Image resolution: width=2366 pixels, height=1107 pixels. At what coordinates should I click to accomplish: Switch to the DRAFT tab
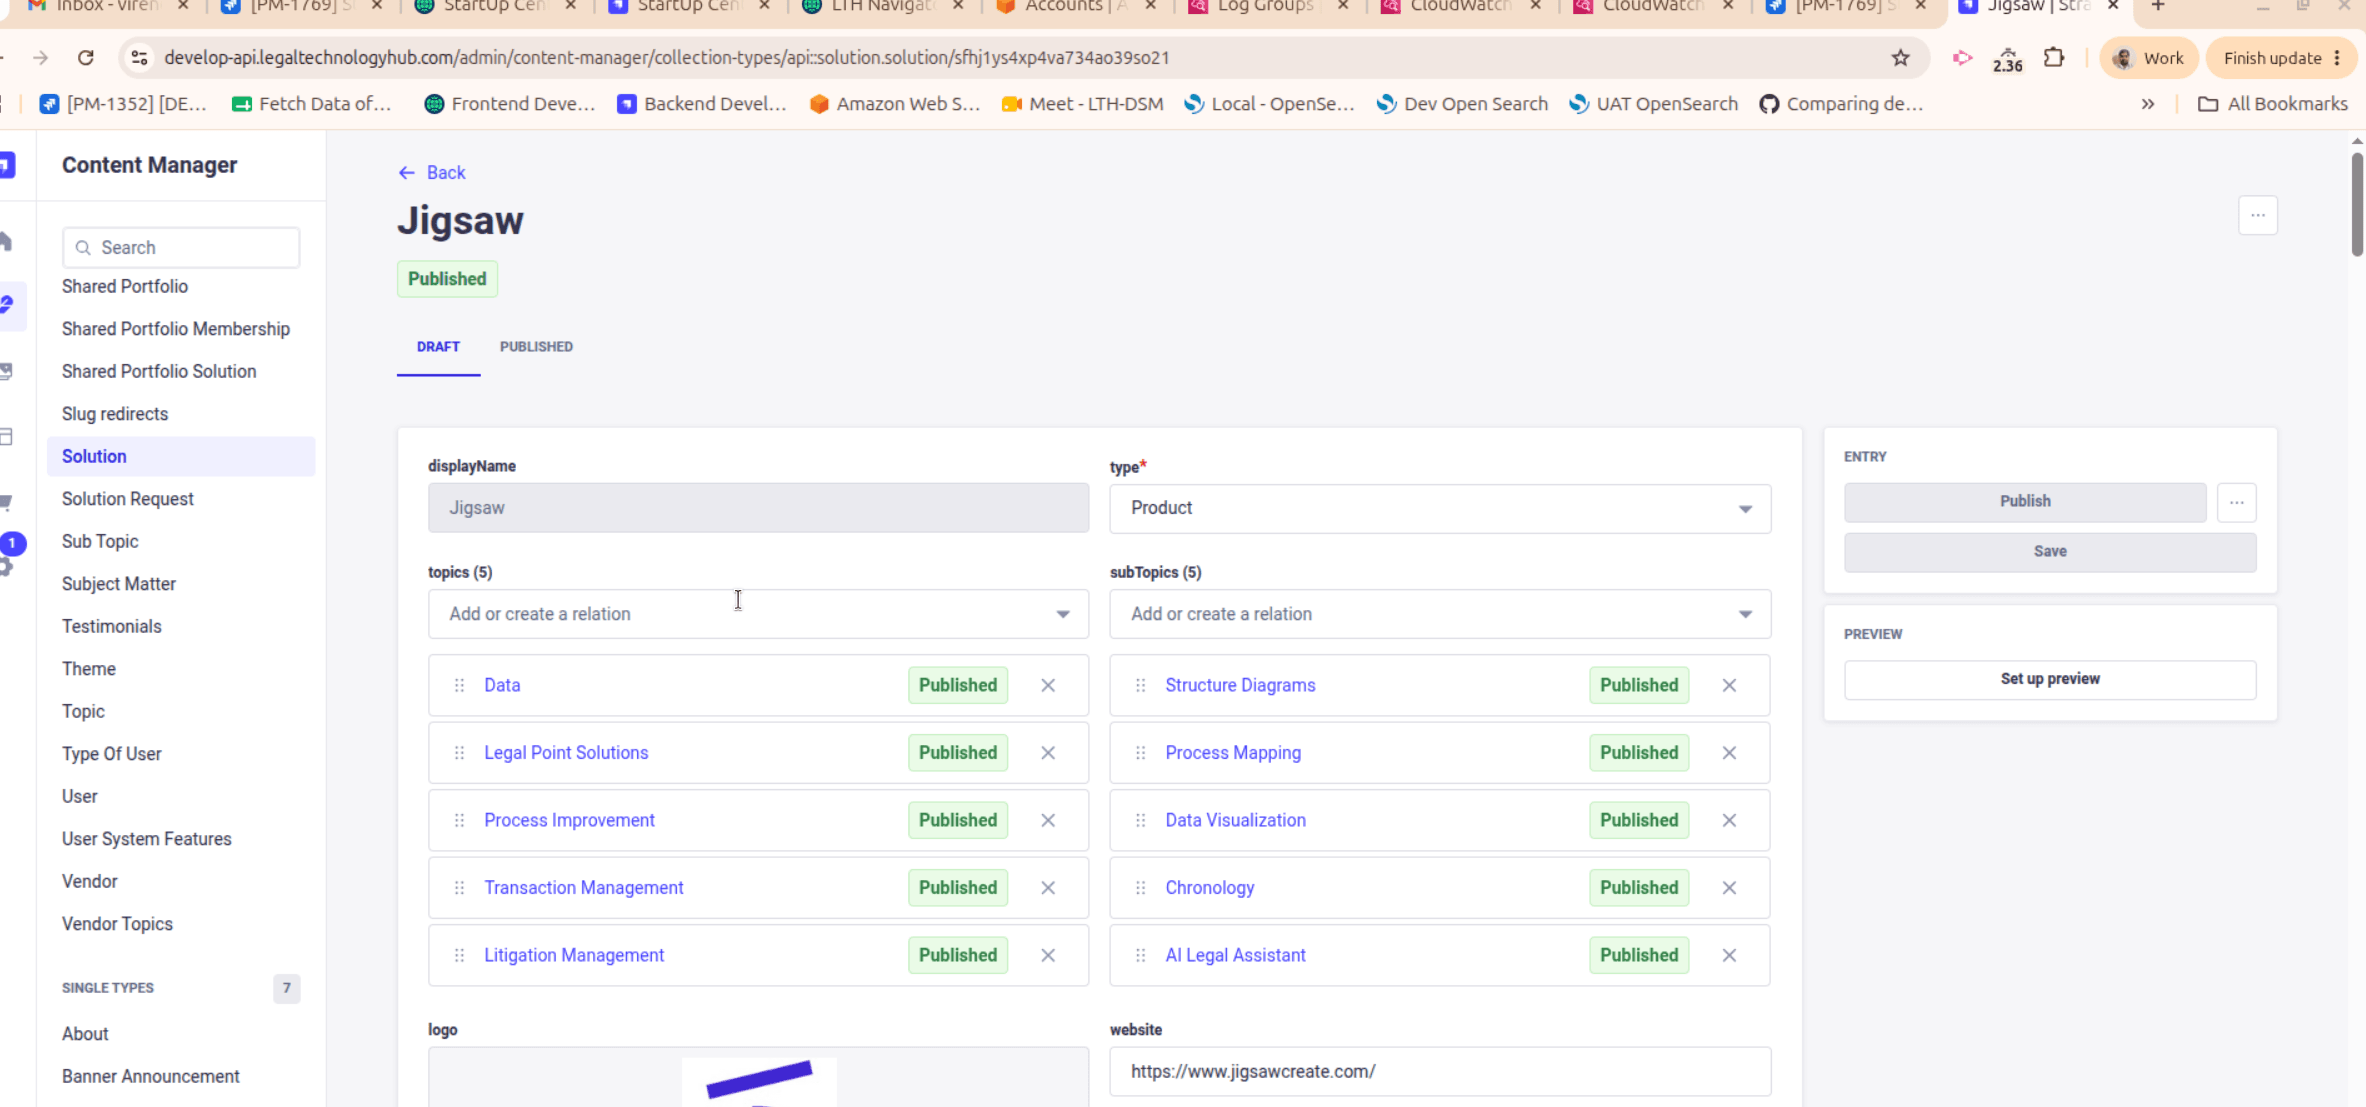tap(438, 347)
